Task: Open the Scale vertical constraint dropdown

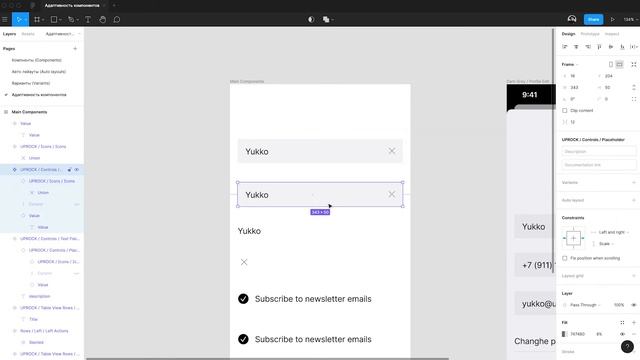Action: pyautogui.click(x=607, y=244)
